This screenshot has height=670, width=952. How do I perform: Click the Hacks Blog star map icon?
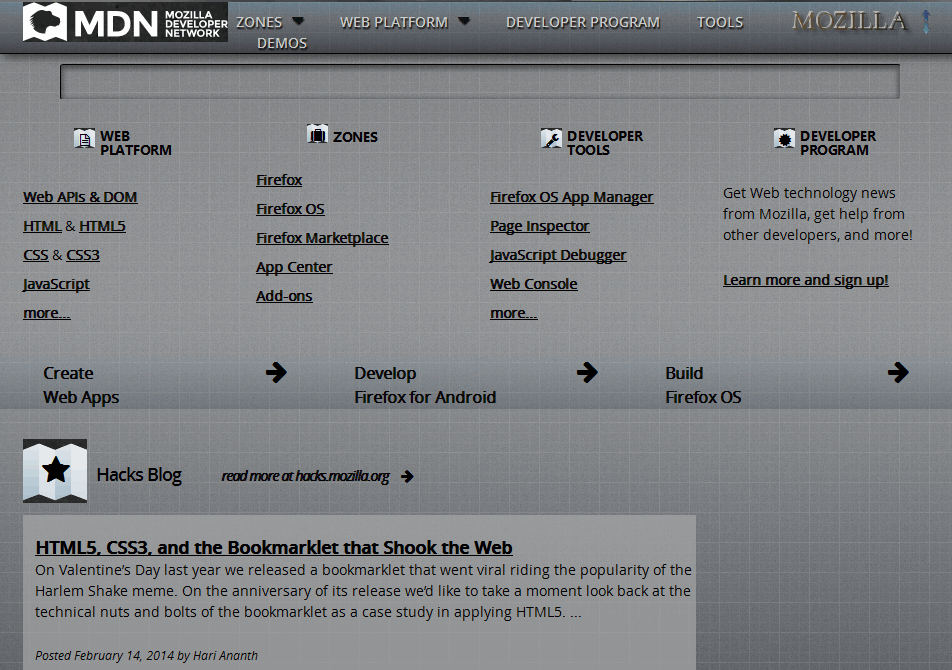point(55,471)
